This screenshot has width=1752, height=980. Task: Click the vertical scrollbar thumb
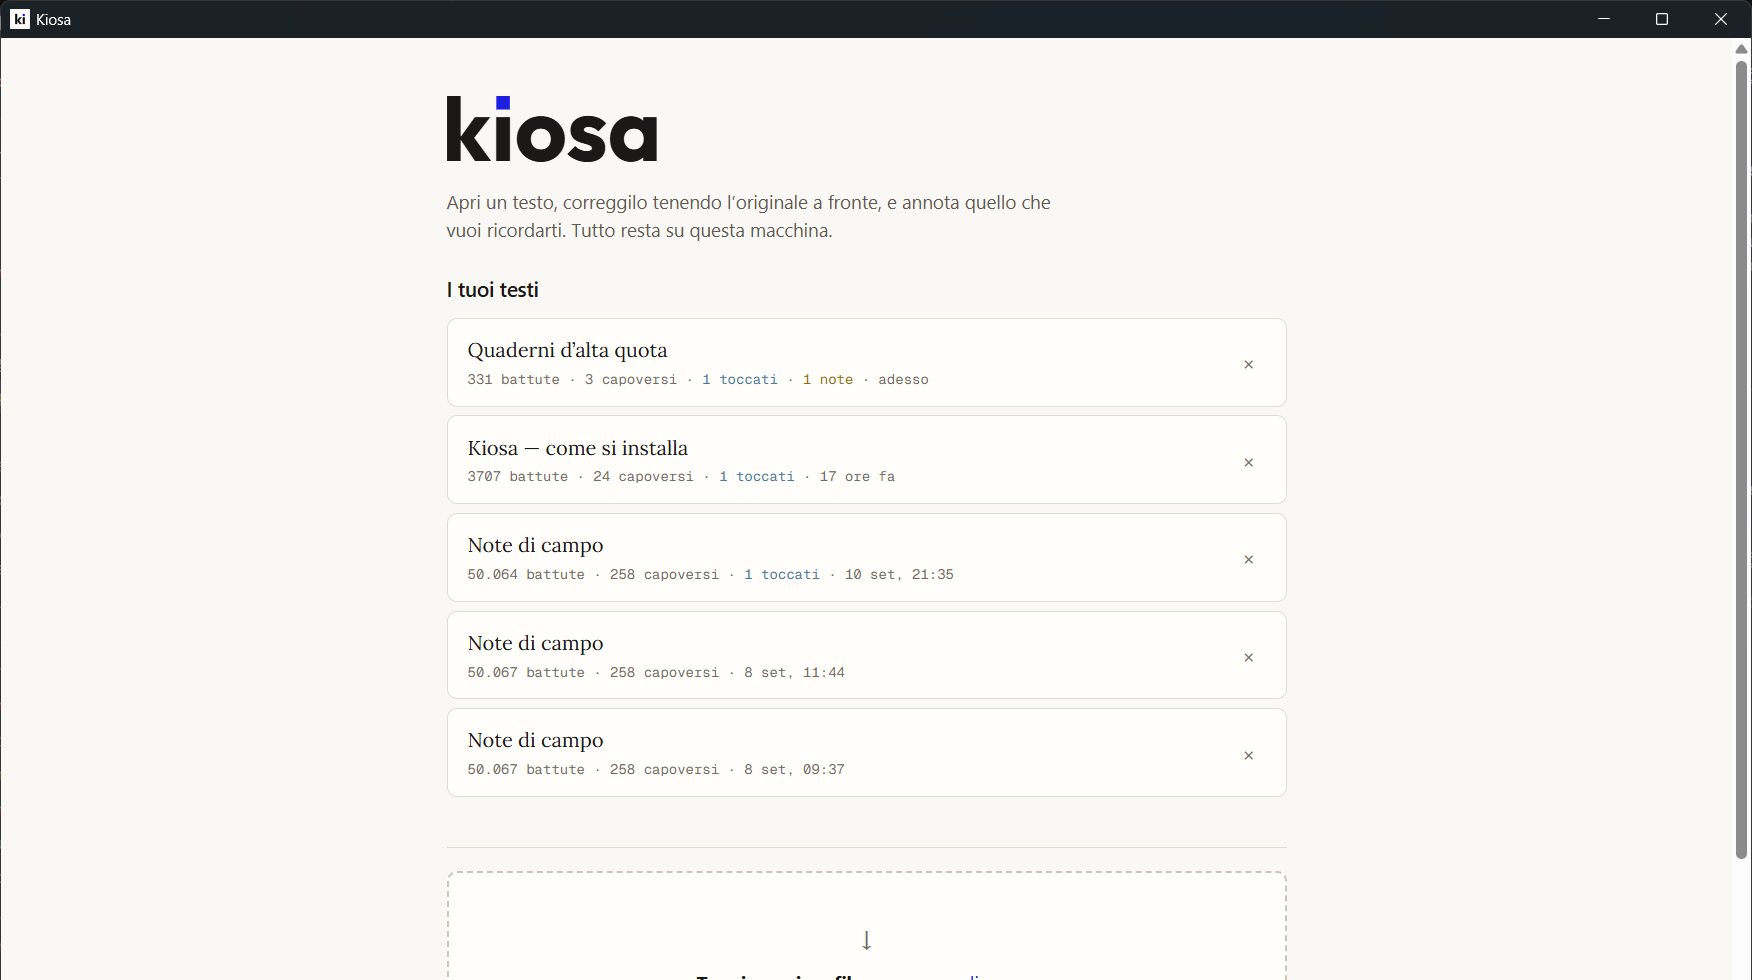click(1741, 460)
